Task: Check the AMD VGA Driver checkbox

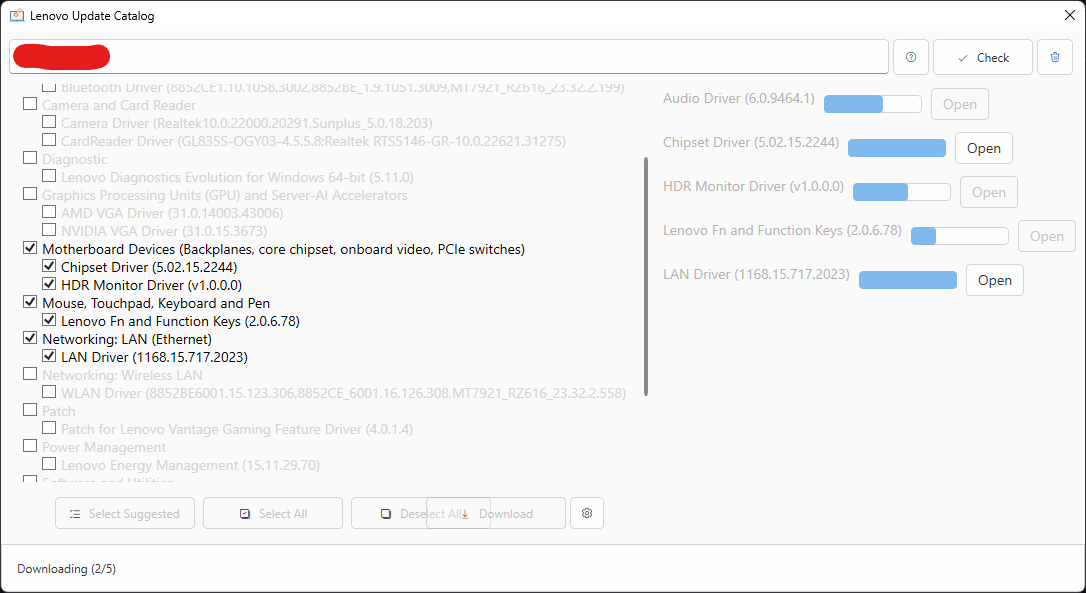Action: point(48,212)
